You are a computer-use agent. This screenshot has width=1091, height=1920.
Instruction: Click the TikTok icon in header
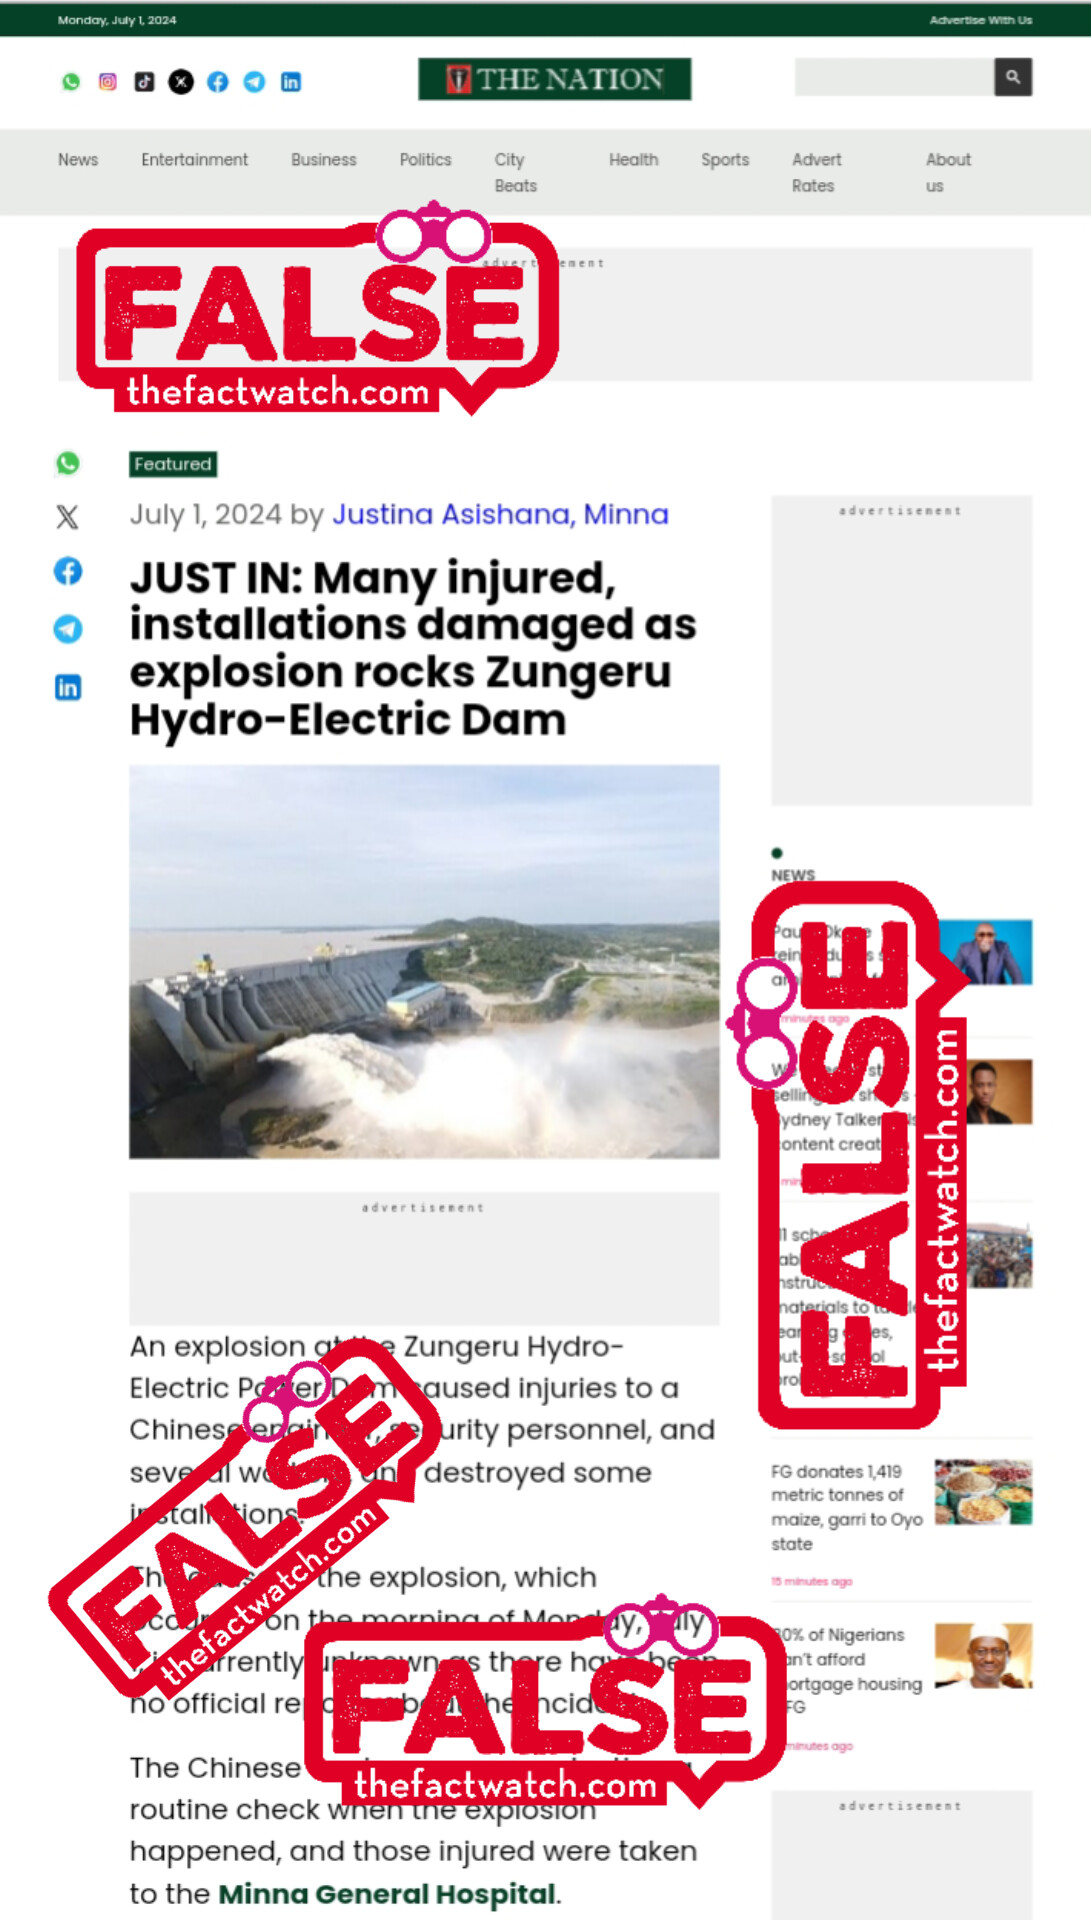click(x=144, y=82)
